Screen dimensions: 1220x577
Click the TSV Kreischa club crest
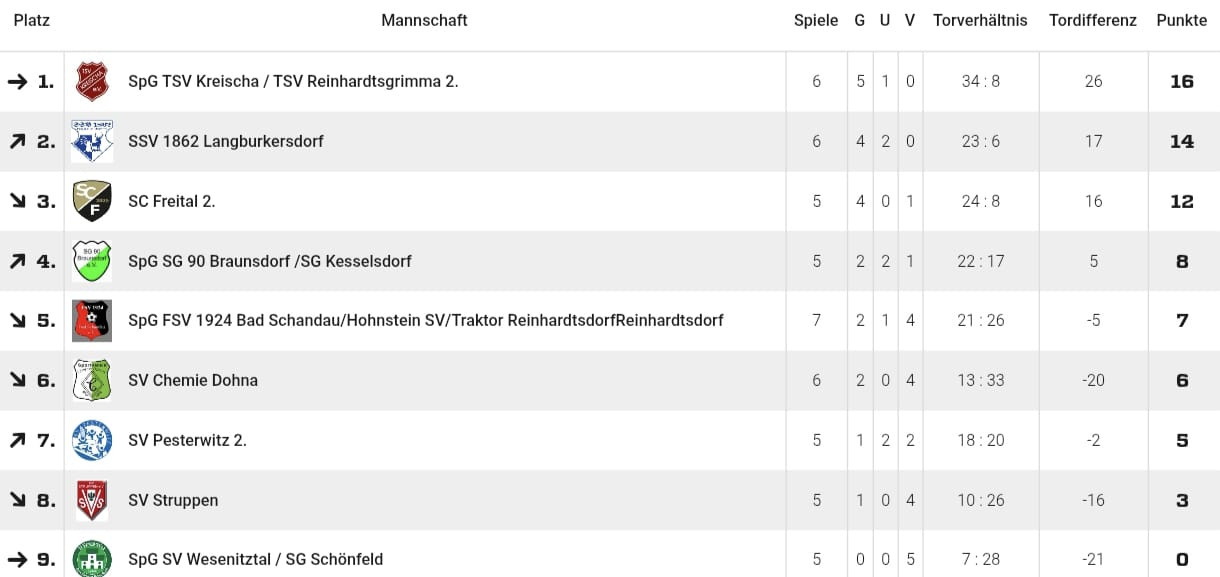point(92,82)
